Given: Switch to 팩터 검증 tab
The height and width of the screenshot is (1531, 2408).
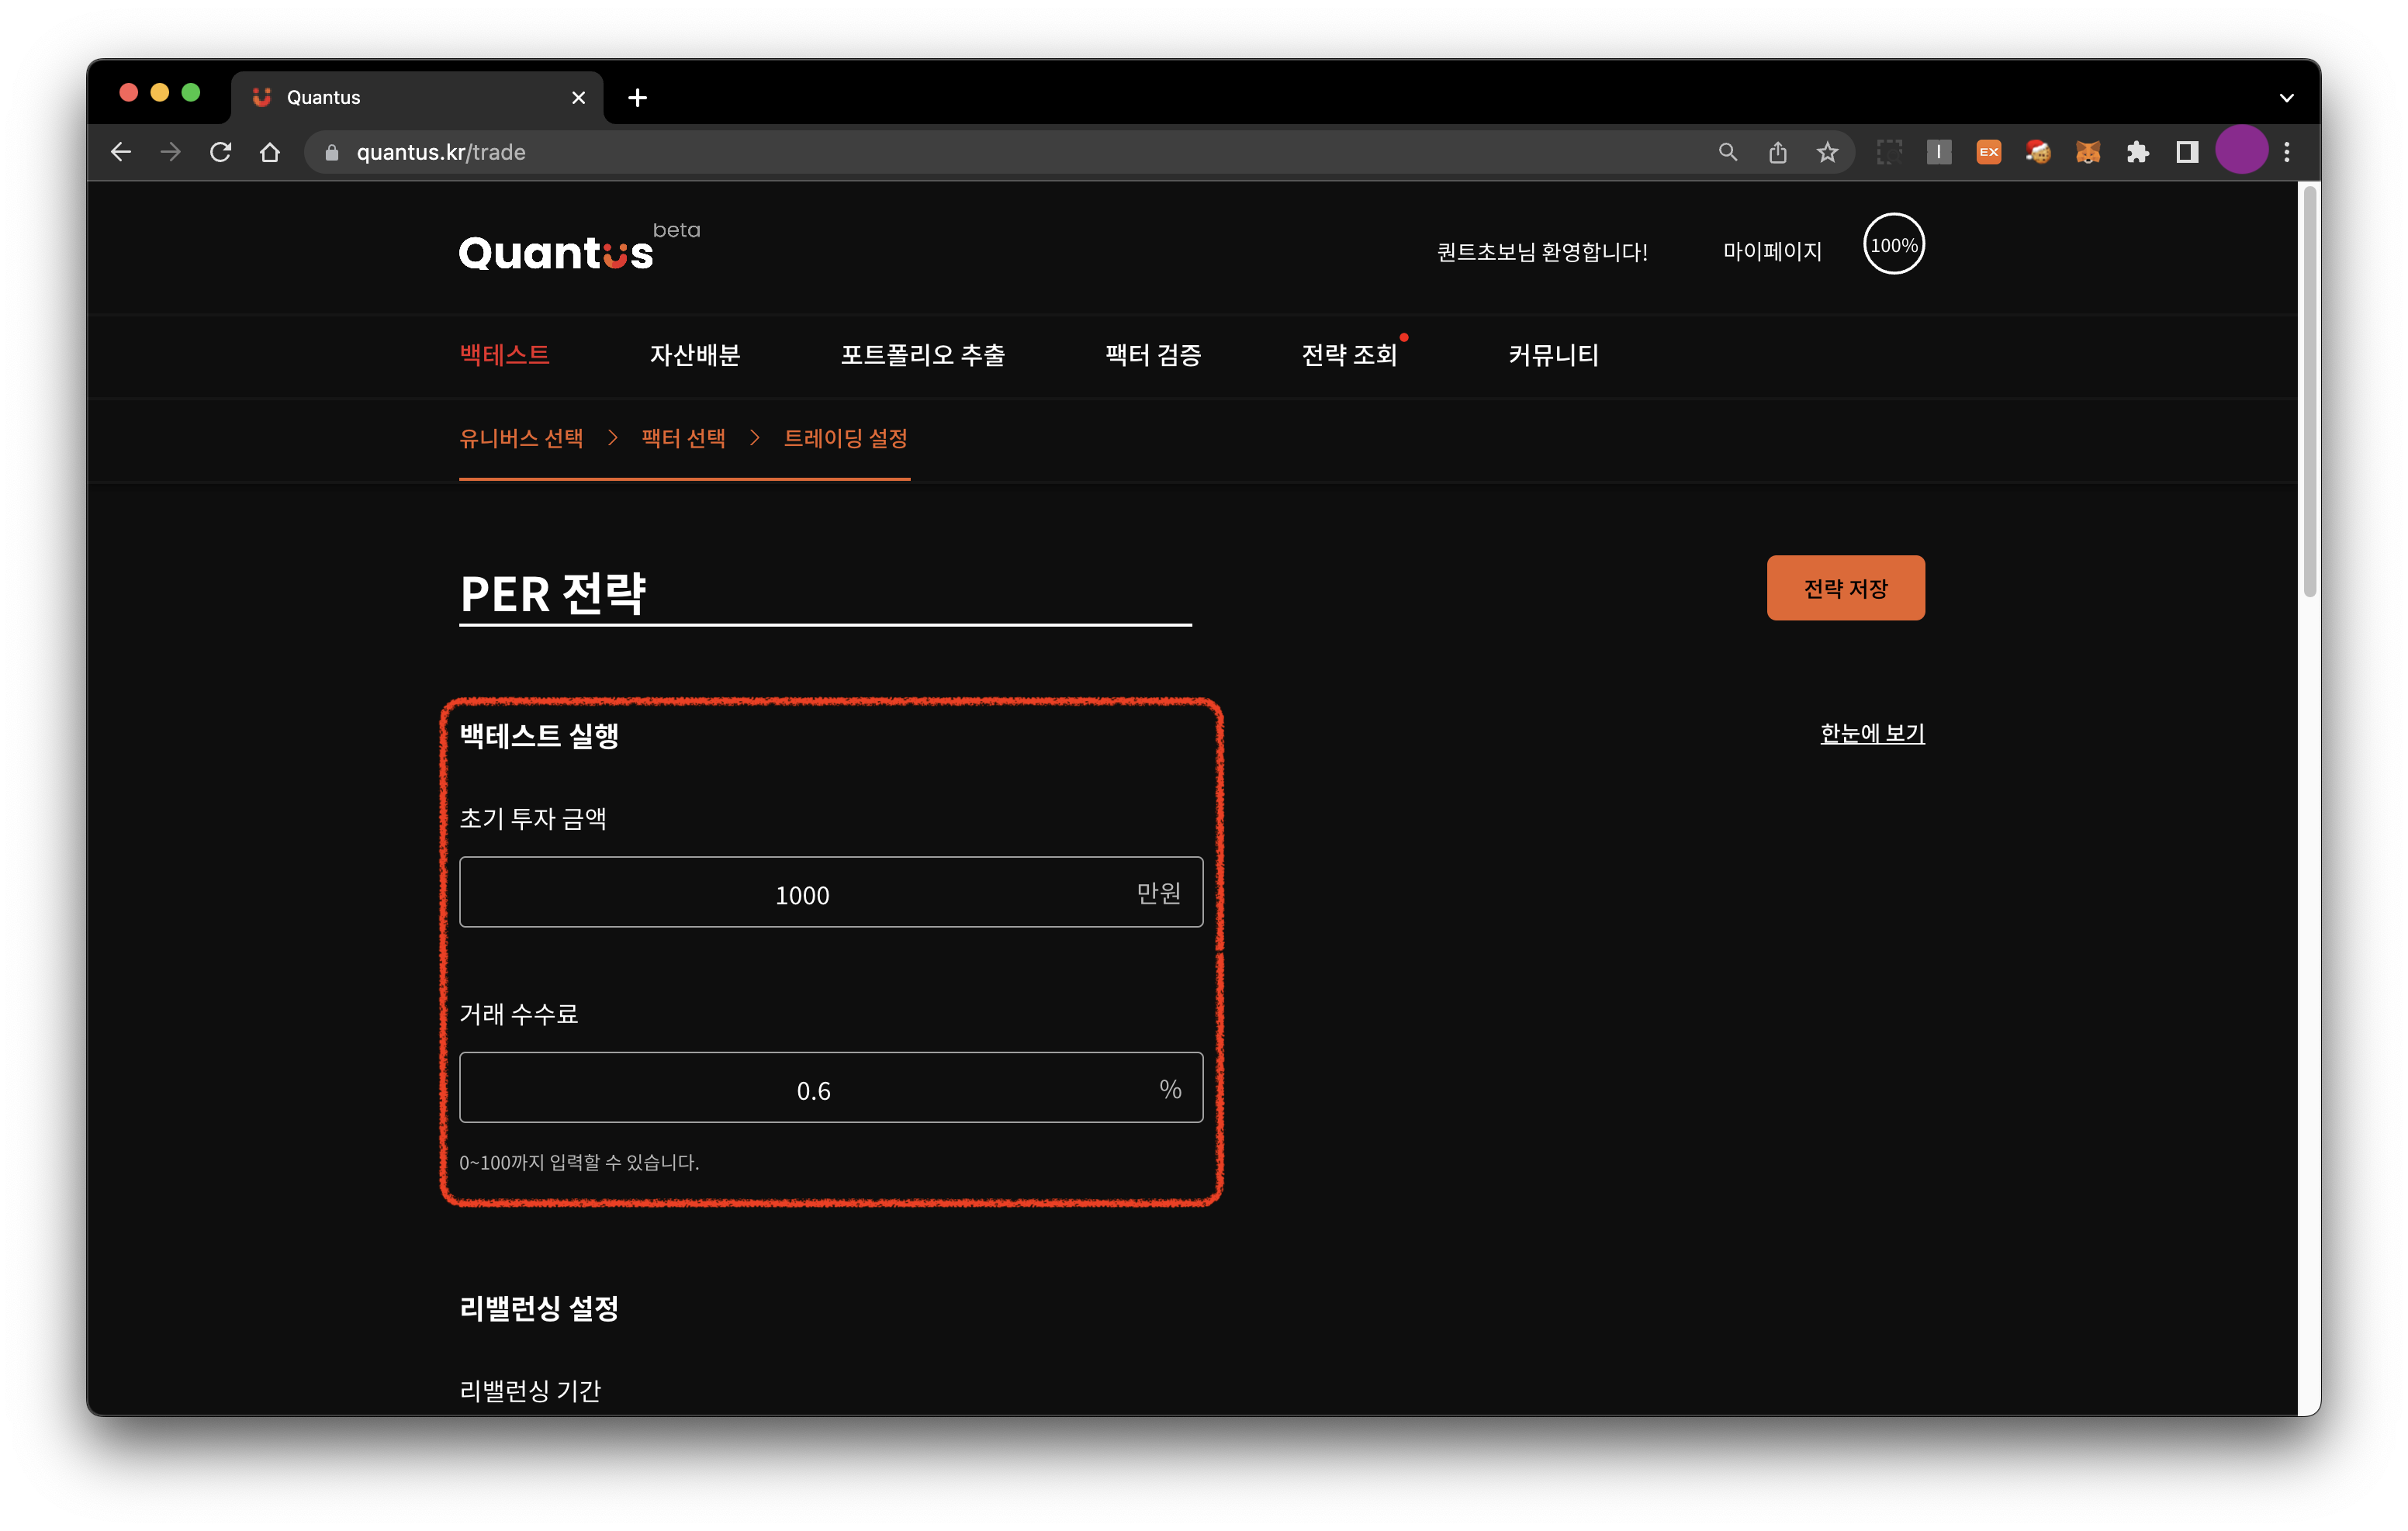Looking at the screenshot, I should click(1153, 355).
